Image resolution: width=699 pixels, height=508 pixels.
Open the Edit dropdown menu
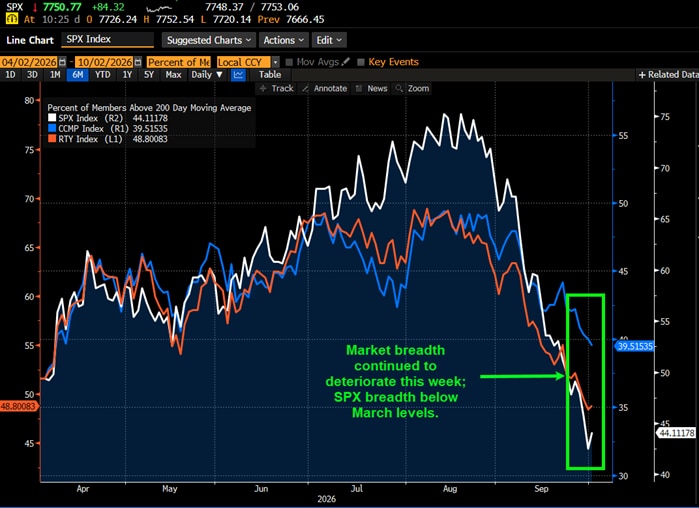[x=329, y=40]
